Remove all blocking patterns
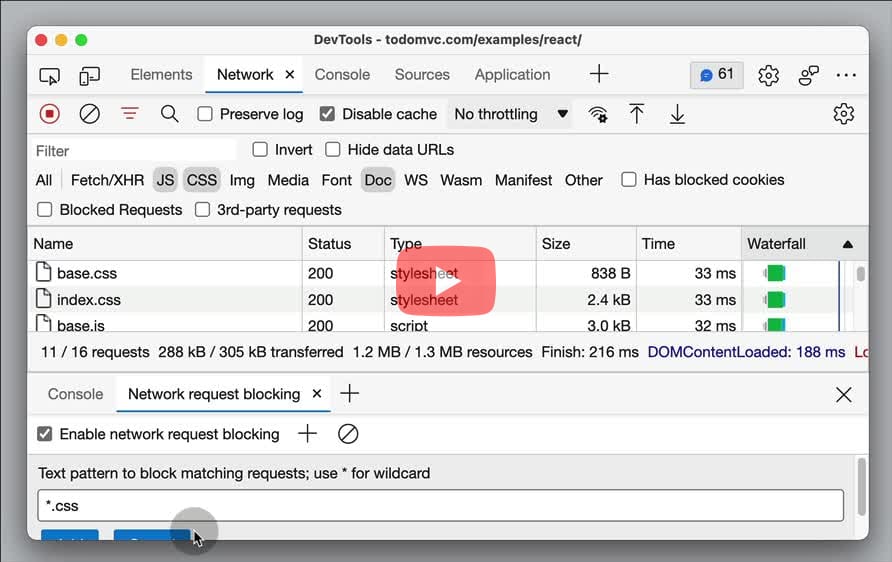This screenshot has height=562, width=892. coord(348,434)
